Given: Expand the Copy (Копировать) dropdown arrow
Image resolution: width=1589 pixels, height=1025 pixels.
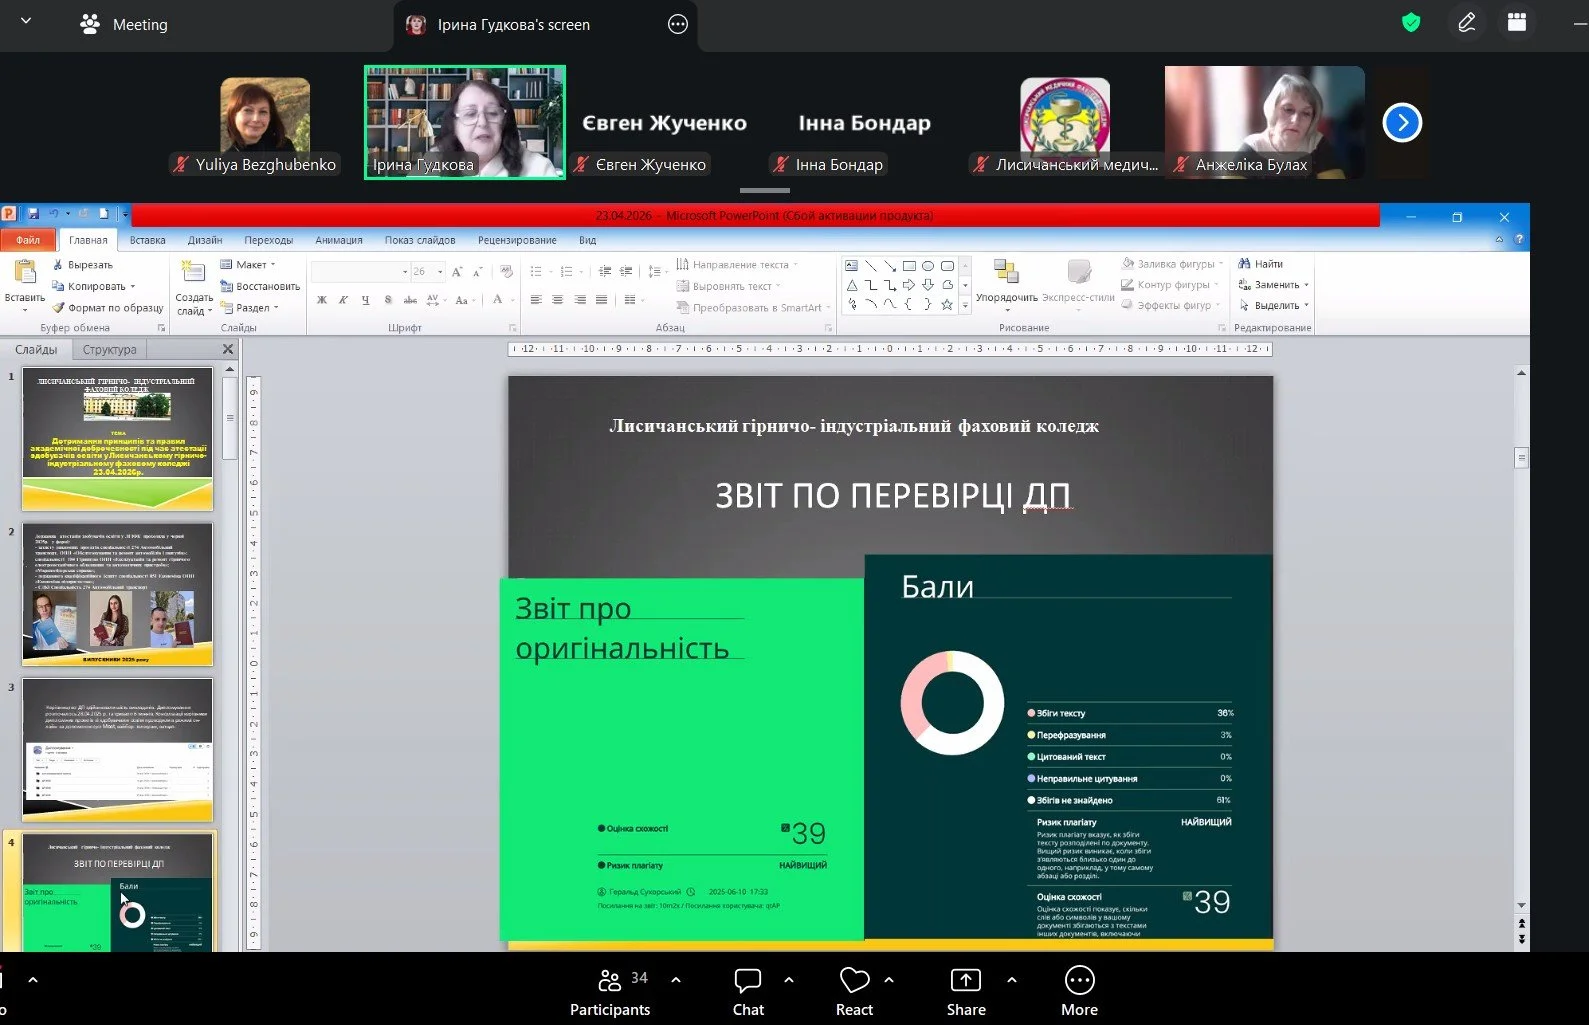Looking at the screenshot, I should 132,286.
